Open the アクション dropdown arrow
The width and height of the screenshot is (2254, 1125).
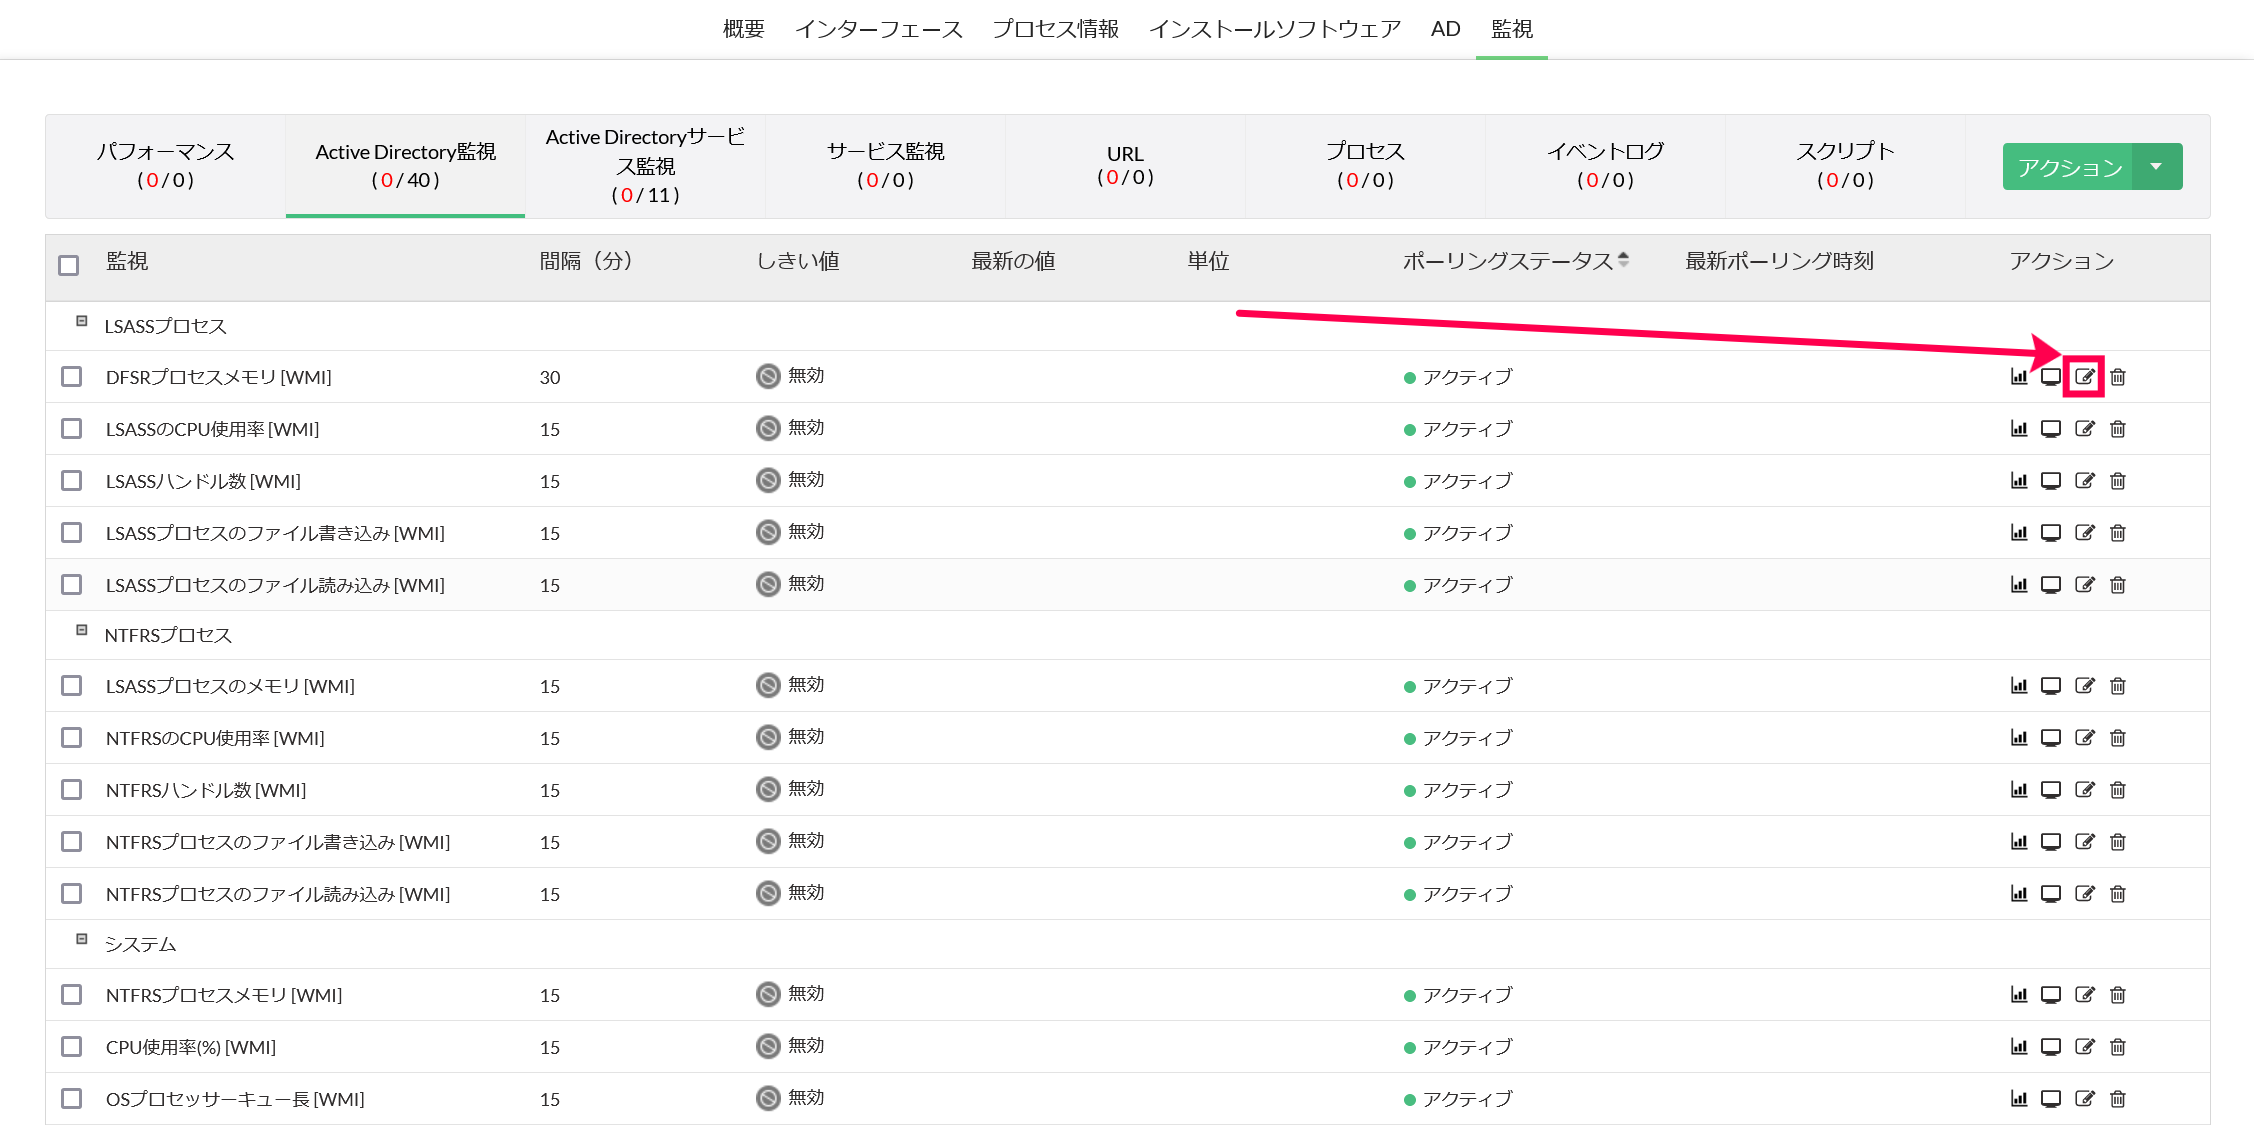(x=2157, y=167)
